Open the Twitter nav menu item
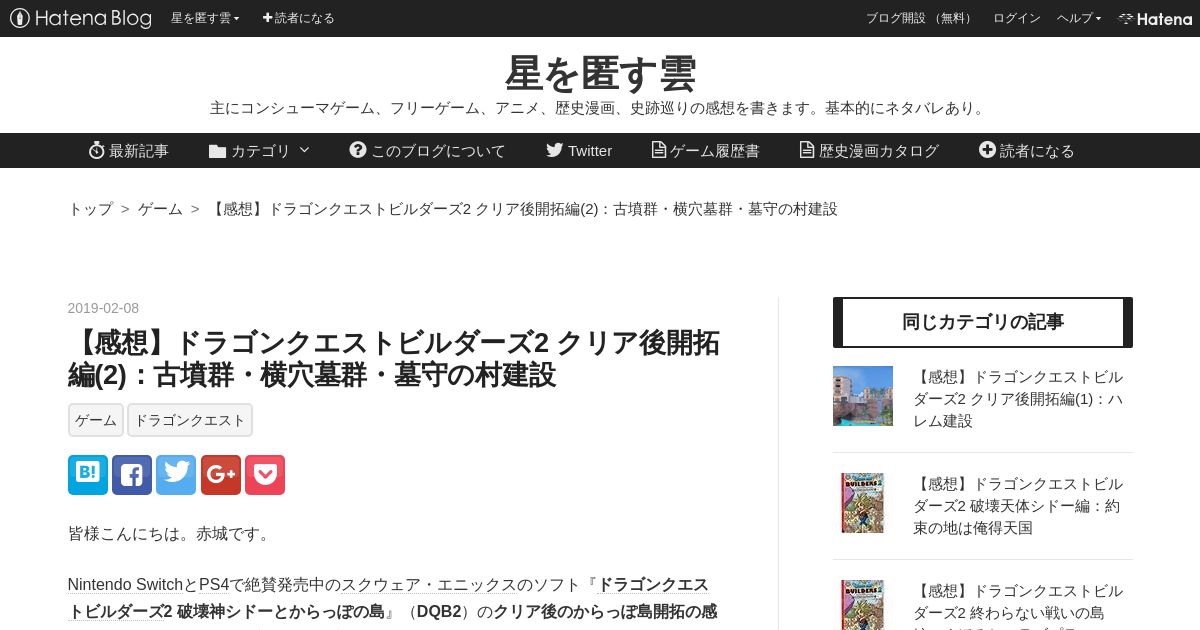 579,150
